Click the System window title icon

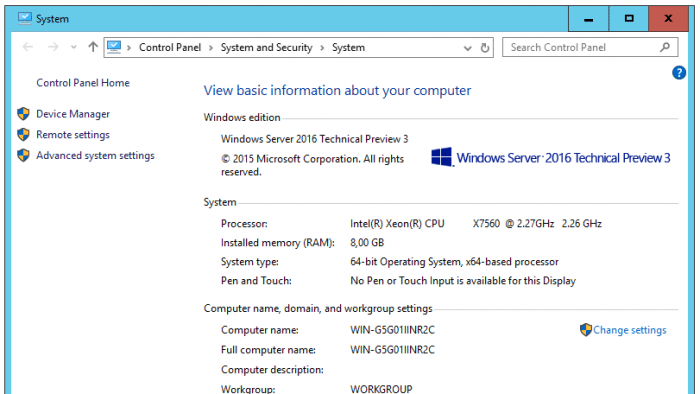point(25,18)
